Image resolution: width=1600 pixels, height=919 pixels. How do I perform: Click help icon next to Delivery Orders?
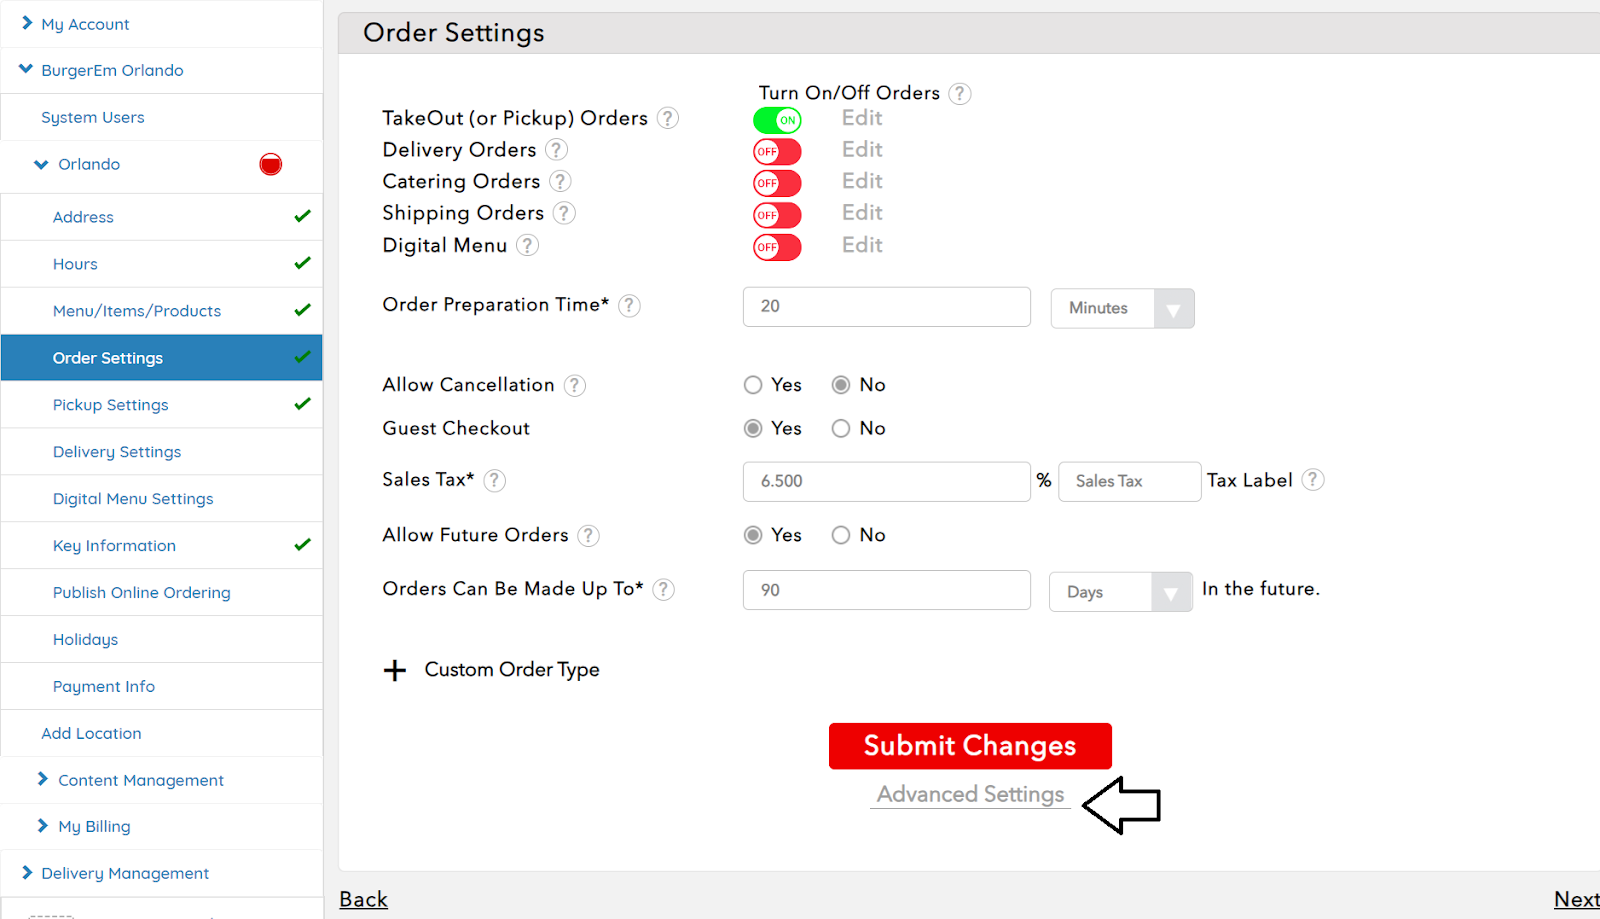pyautogui.click(x=557, y=150)
